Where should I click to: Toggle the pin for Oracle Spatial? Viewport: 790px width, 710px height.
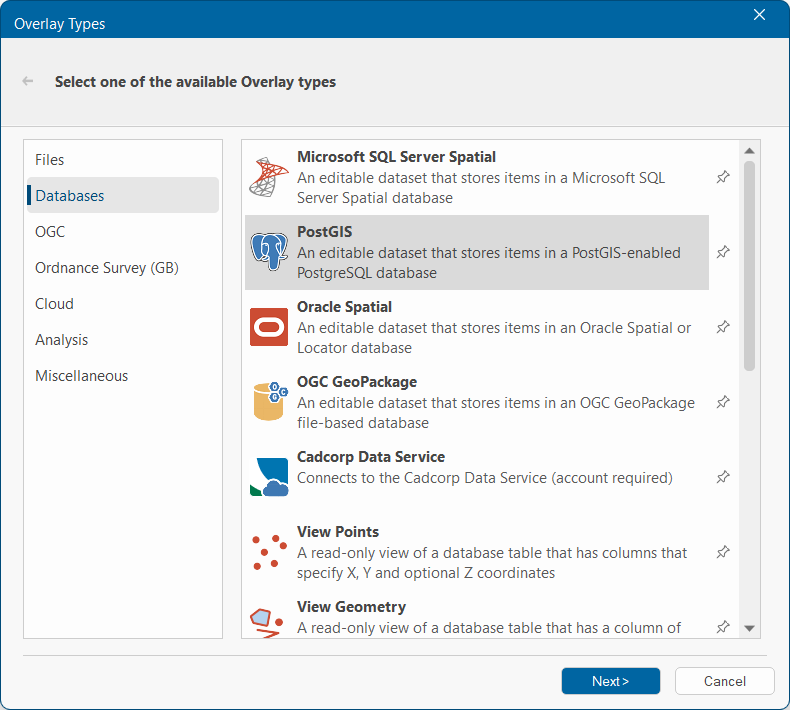(723, 327)
